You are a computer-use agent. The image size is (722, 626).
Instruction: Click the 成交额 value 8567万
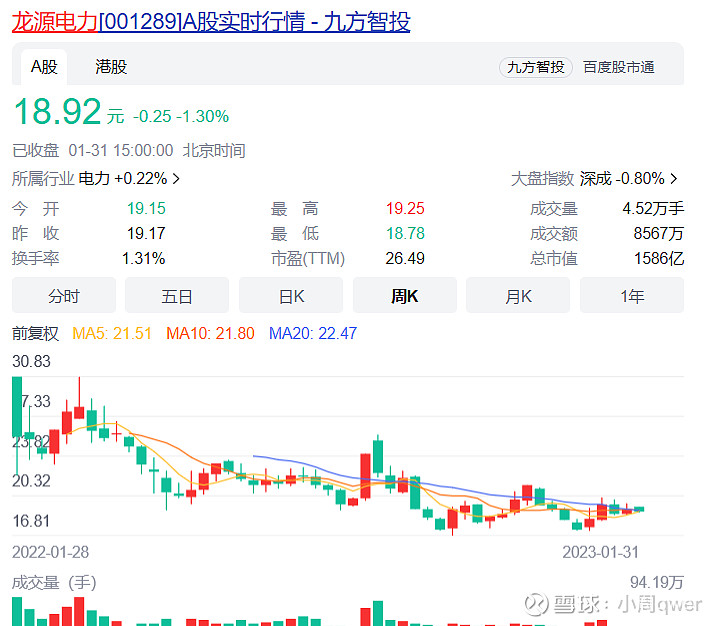(658, 233)
